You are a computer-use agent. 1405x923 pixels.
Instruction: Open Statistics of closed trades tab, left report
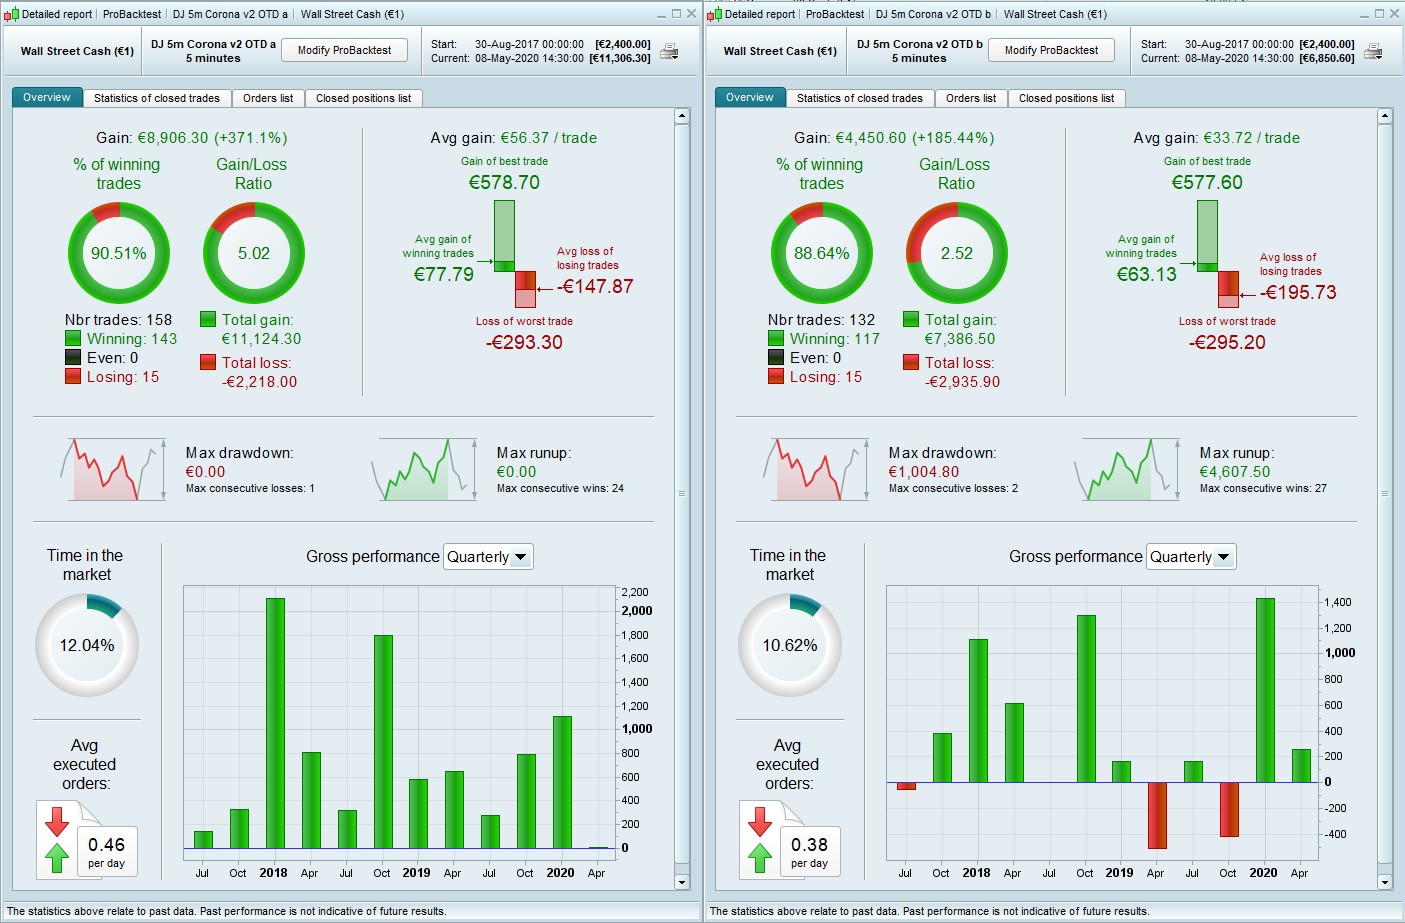click(157, 98)
